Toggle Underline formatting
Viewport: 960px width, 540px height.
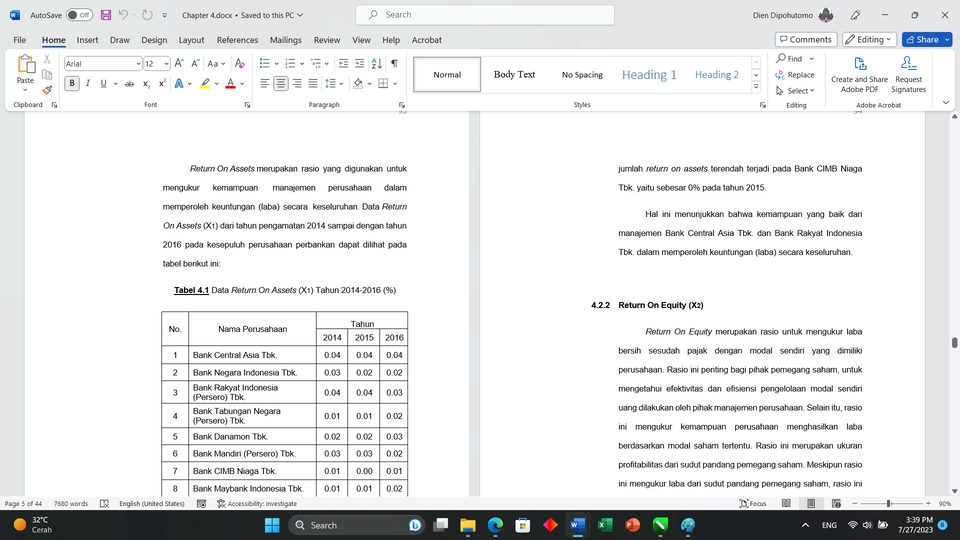[103, 83]
